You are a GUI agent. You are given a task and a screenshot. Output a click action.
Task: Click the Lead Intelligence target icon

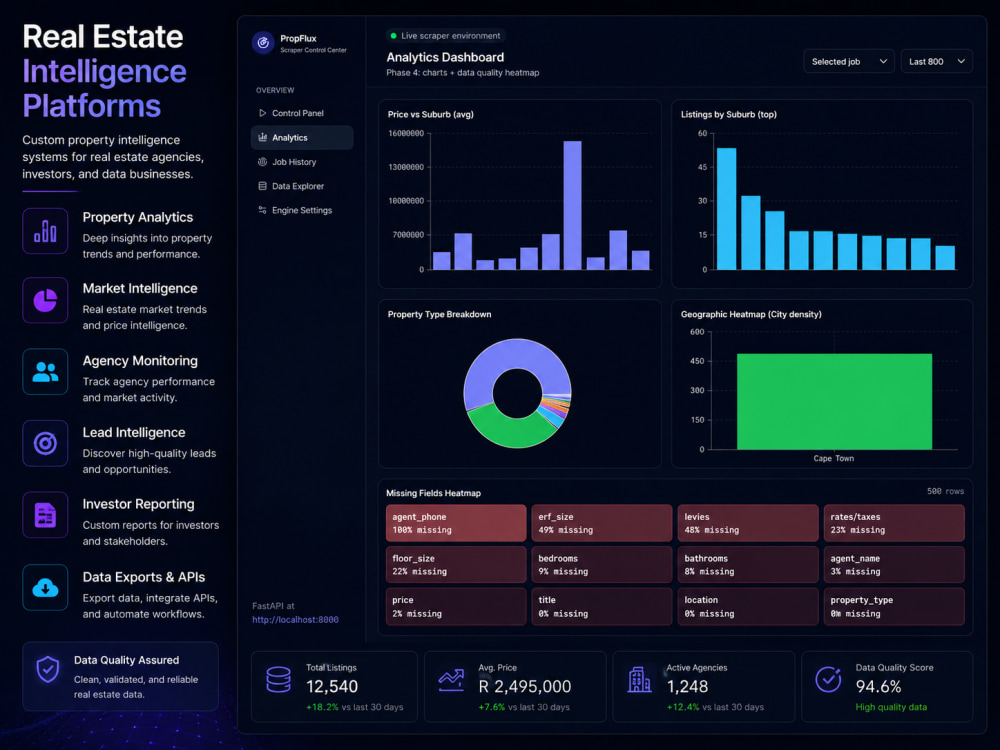click(x=45, y=443)
